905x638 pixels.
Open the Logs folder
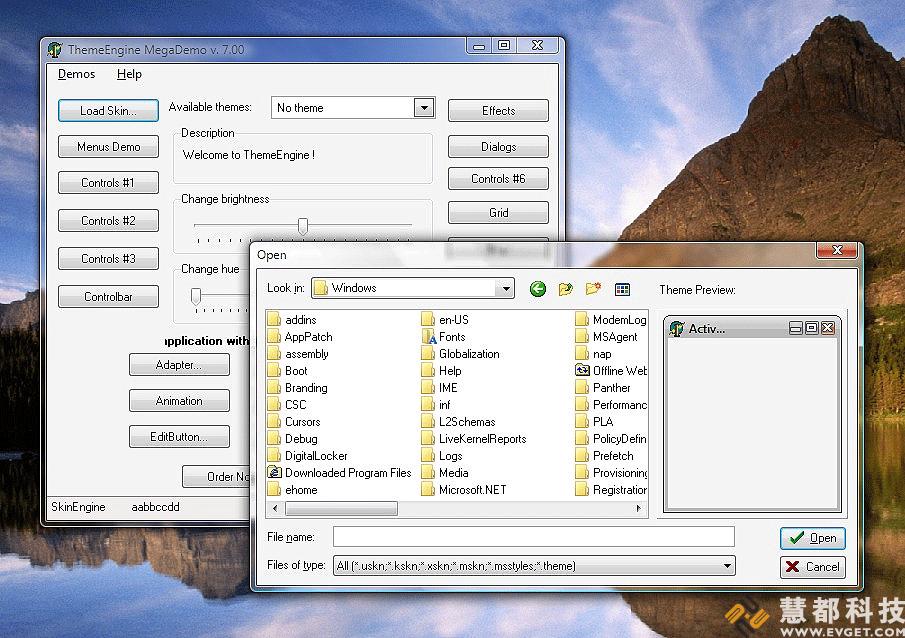(x=442, y=456)
